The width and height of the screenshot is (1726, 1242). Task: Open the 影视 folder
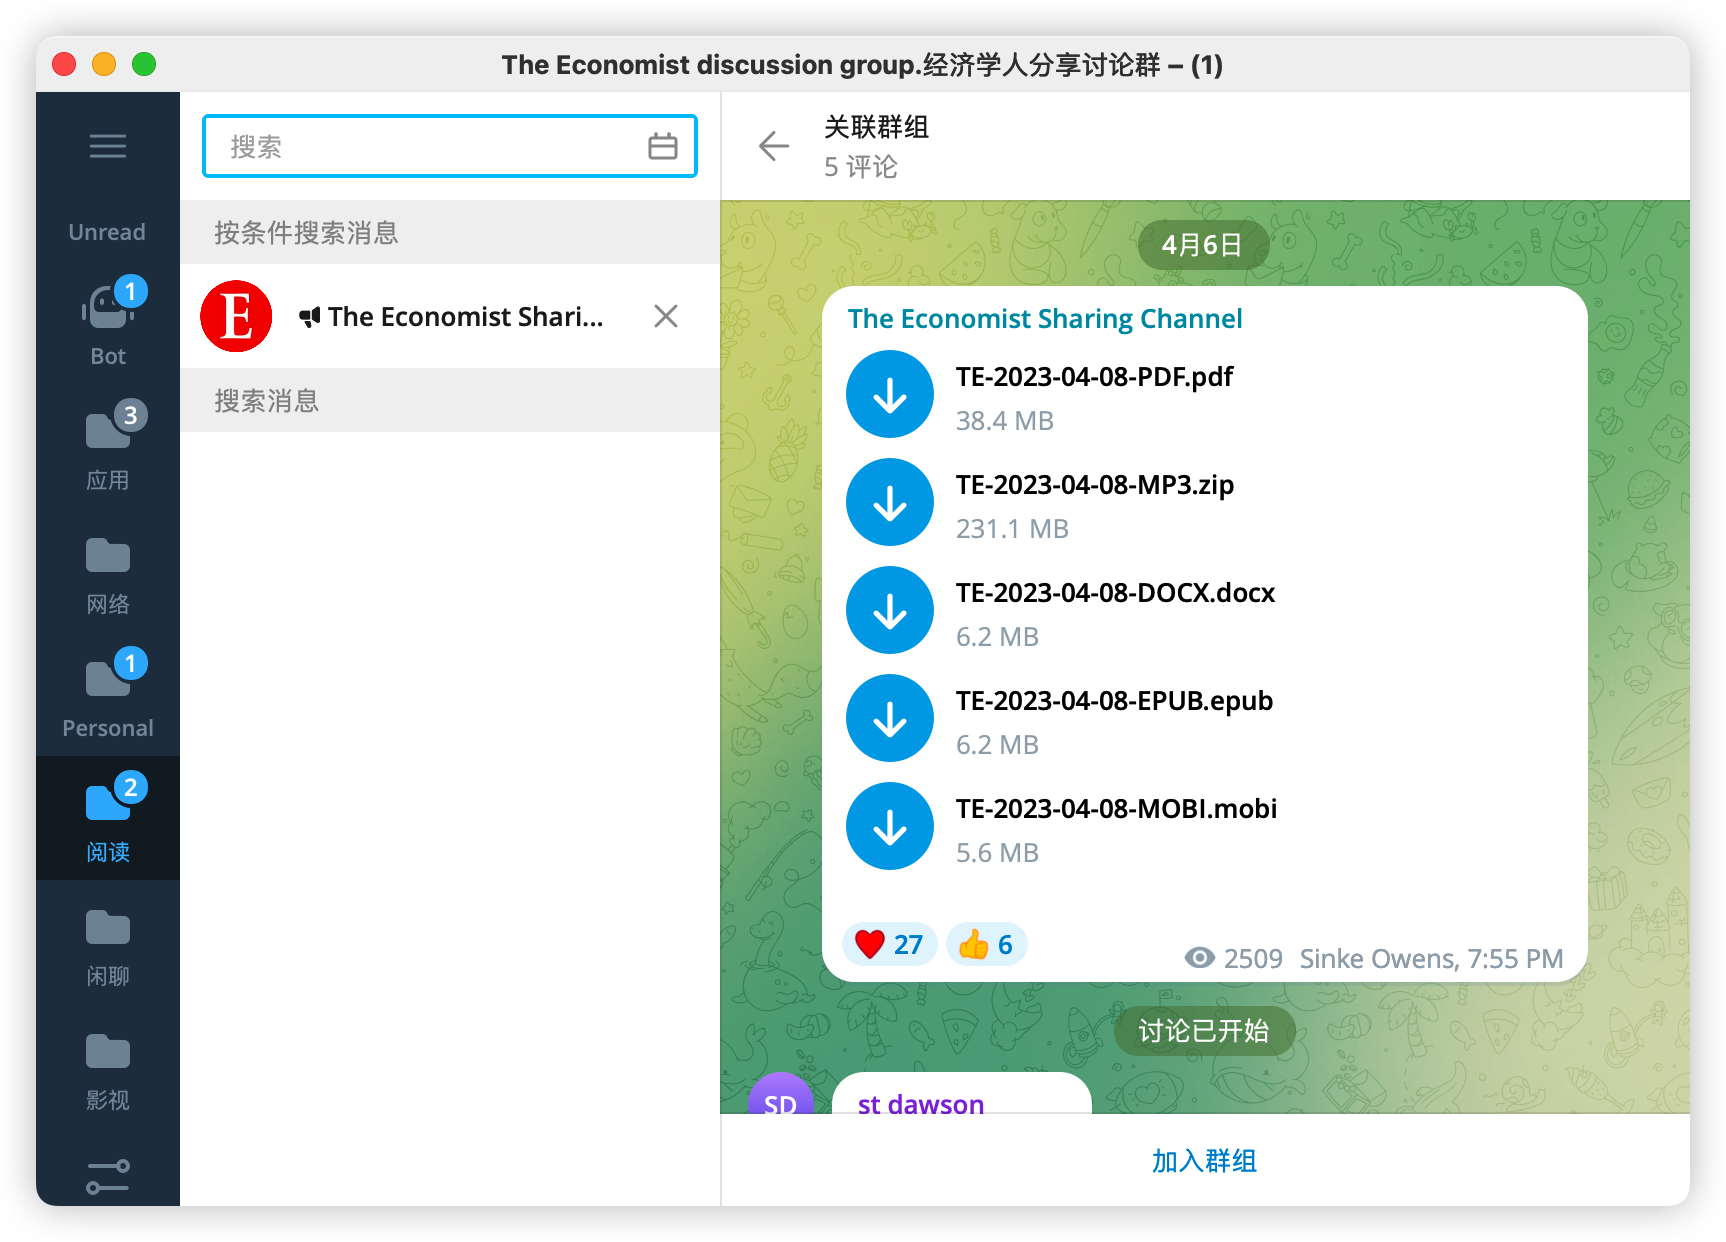108,1066
